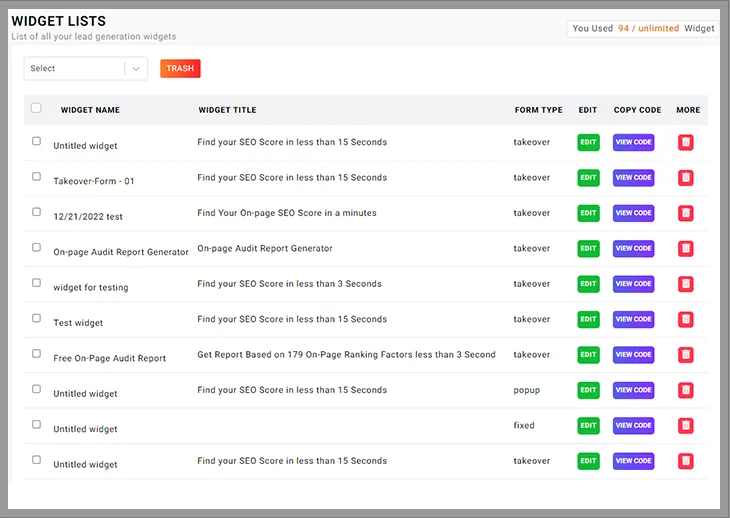Click EDIT for the fixed-type Untitled widget
Image resolution: width=730 pixels, height=518 pixels.
588,425
